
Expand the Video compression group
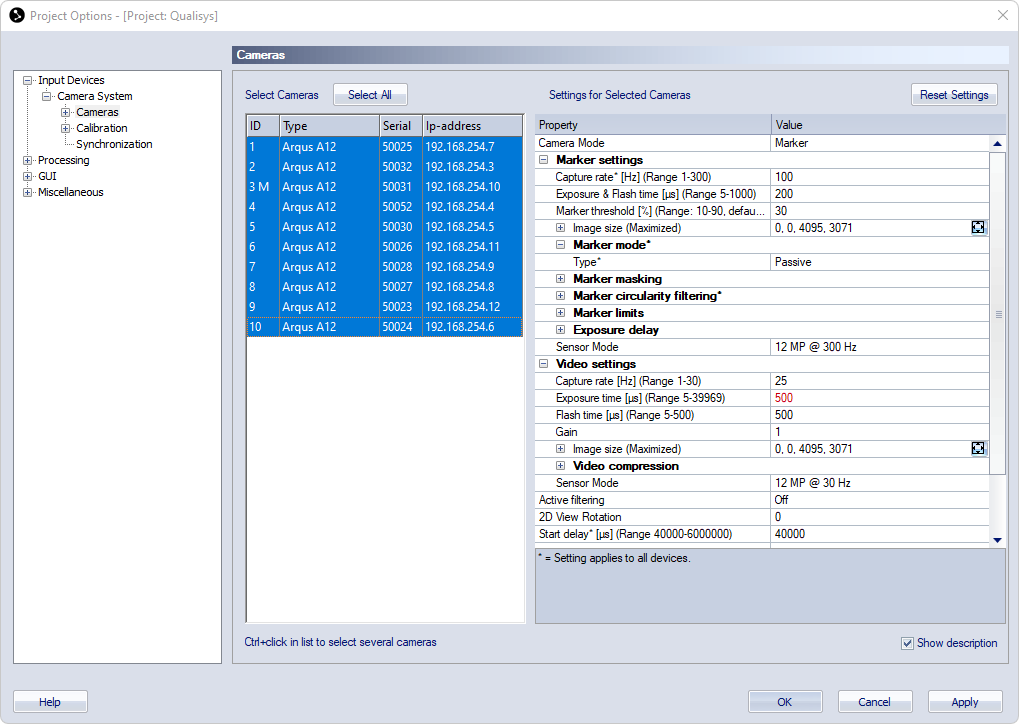tap(560, 466)
